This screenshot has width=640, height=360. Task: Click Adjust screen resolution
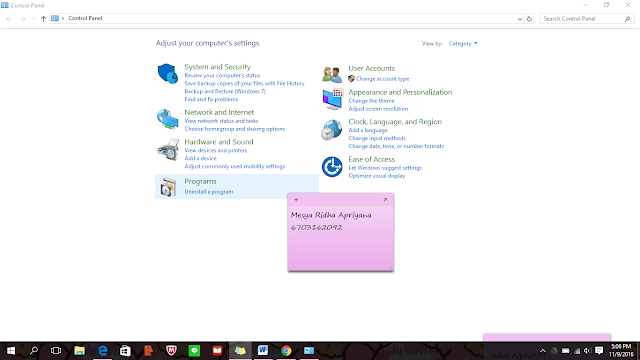[x=378, y=109]
